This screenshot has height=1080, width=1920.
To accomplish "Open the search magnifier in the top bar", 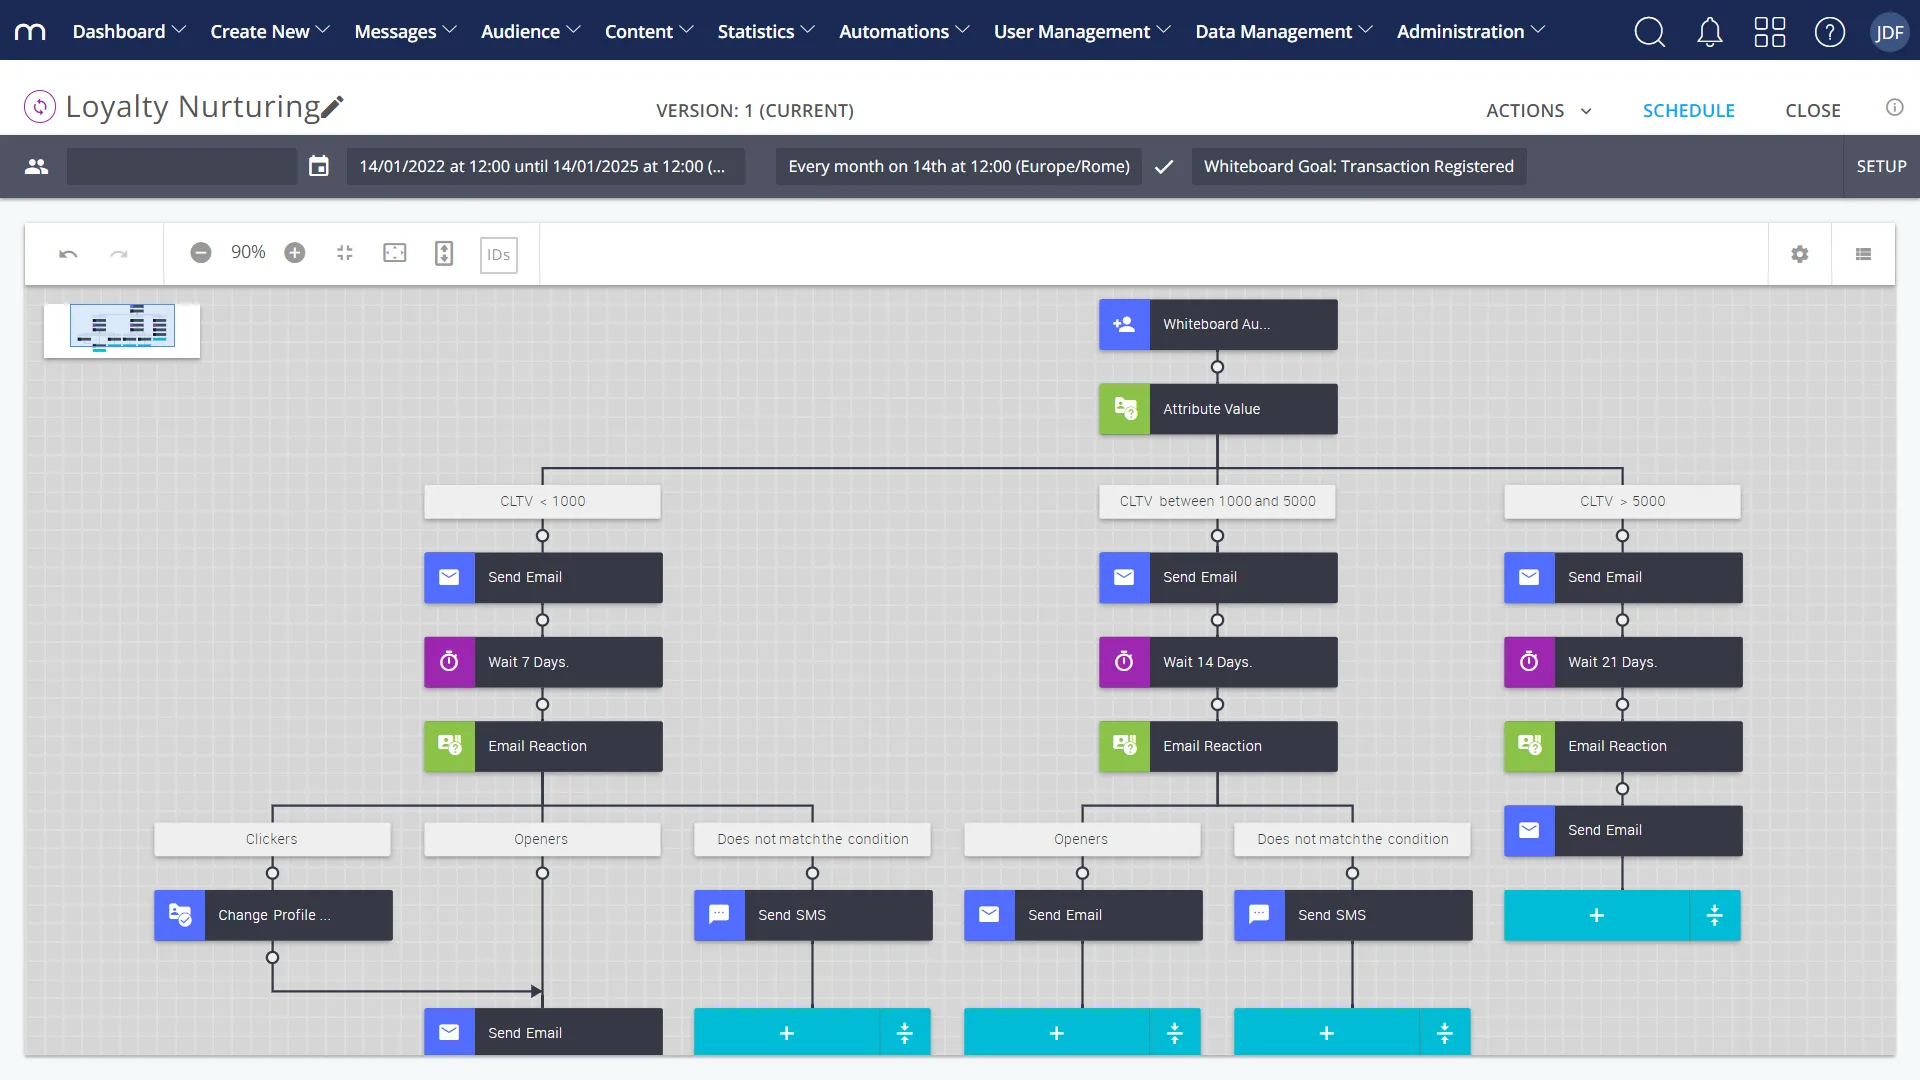I will coord(1650,31).
